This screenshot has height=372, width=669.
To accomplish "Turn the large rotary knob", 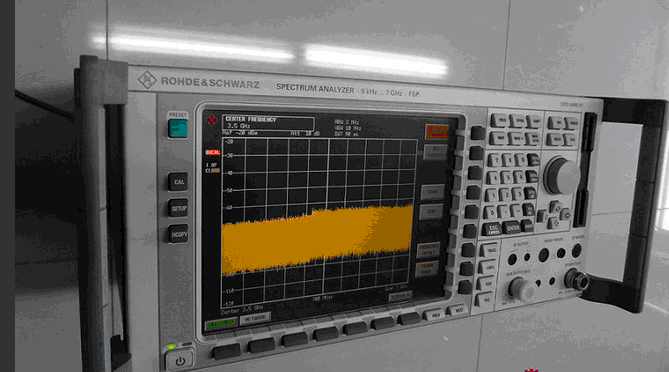I will 562,175.
